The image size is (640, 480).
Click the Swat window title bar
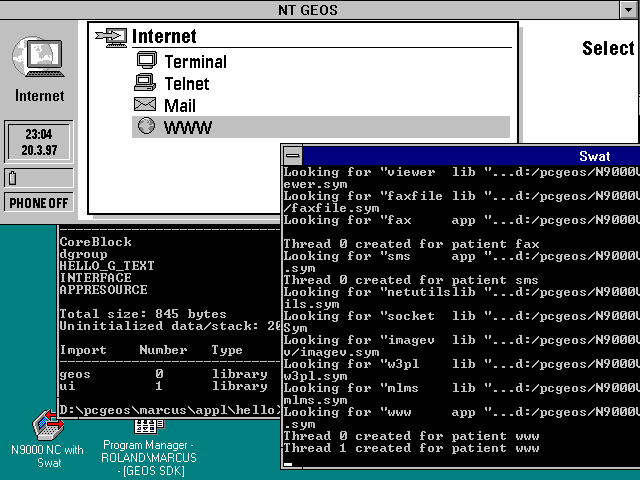(x=471, y=156)
